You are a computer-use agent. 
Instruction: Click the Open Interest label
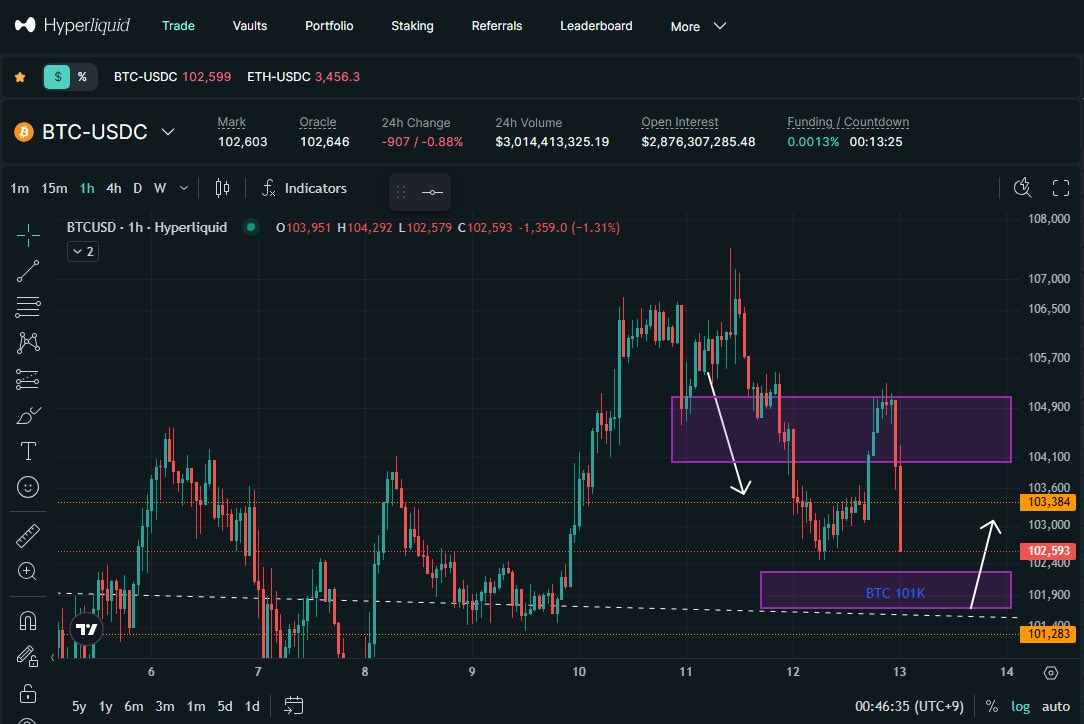(680, 122)
